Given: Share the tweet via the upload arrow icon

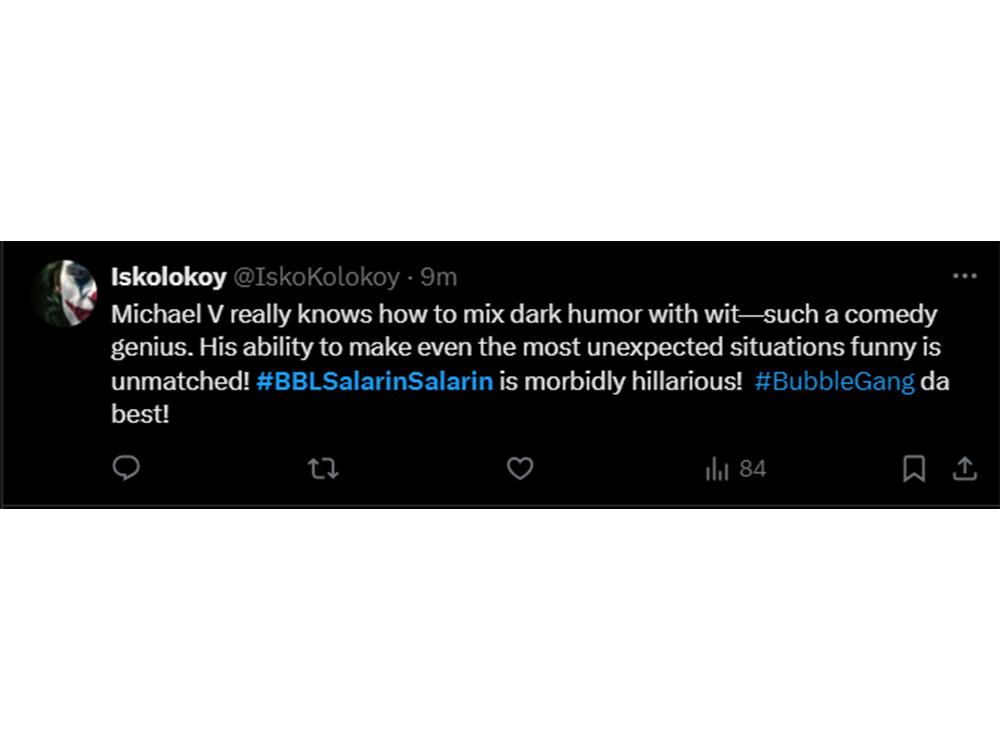Looking at the screenshot, I should click(964, 468).
